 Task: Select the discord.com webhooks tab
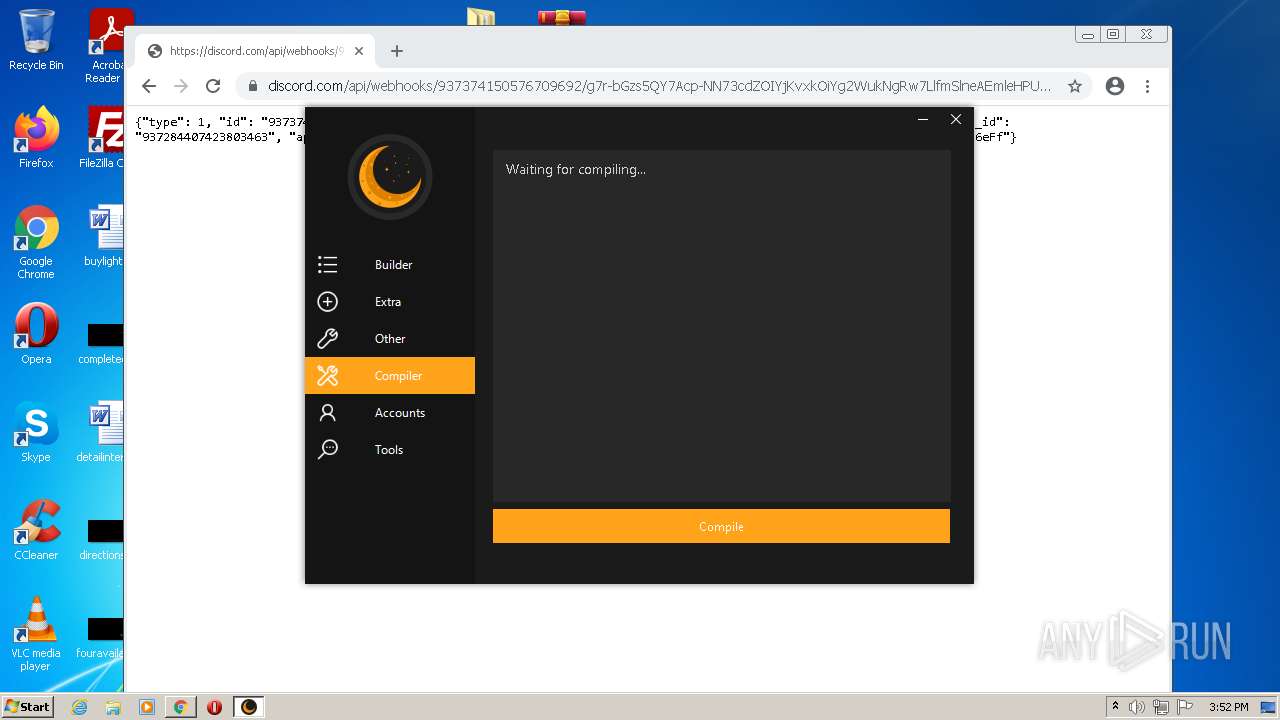pyautogui.click(x=255, y=51)
